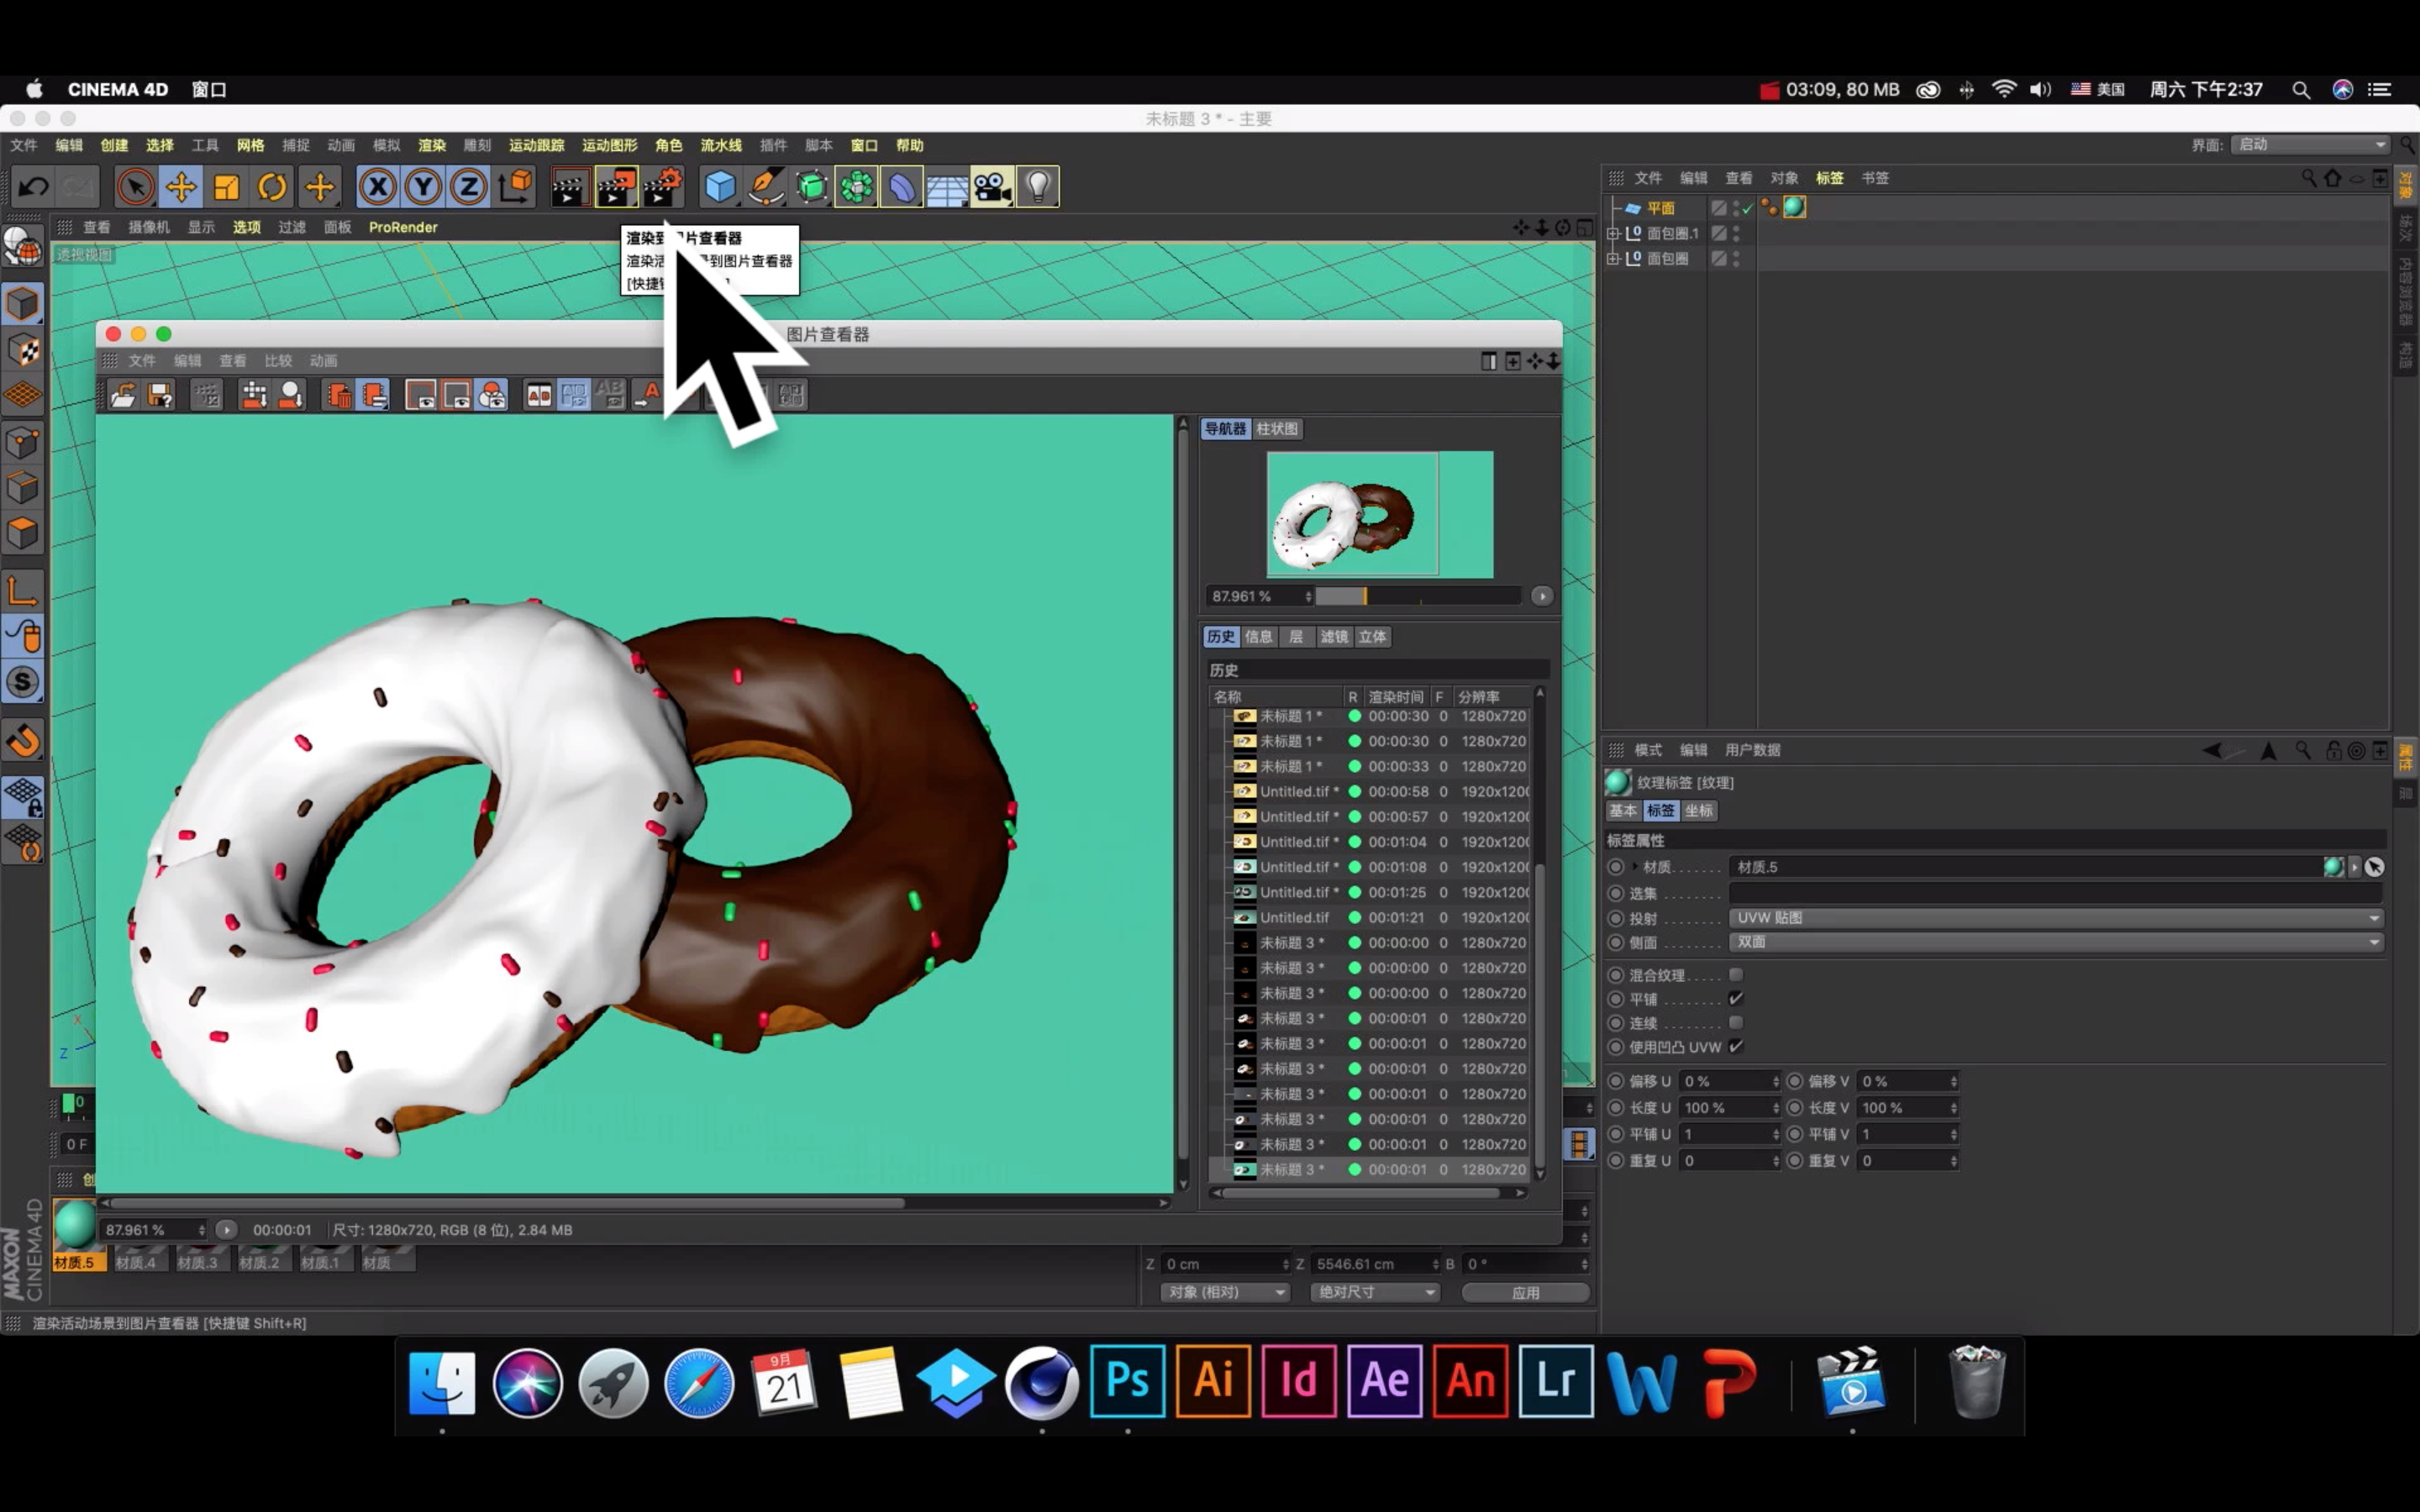Switch to the 柱状图 tab
The width and height of the screenshot is (2420, 1512).
coord(1276,428)
